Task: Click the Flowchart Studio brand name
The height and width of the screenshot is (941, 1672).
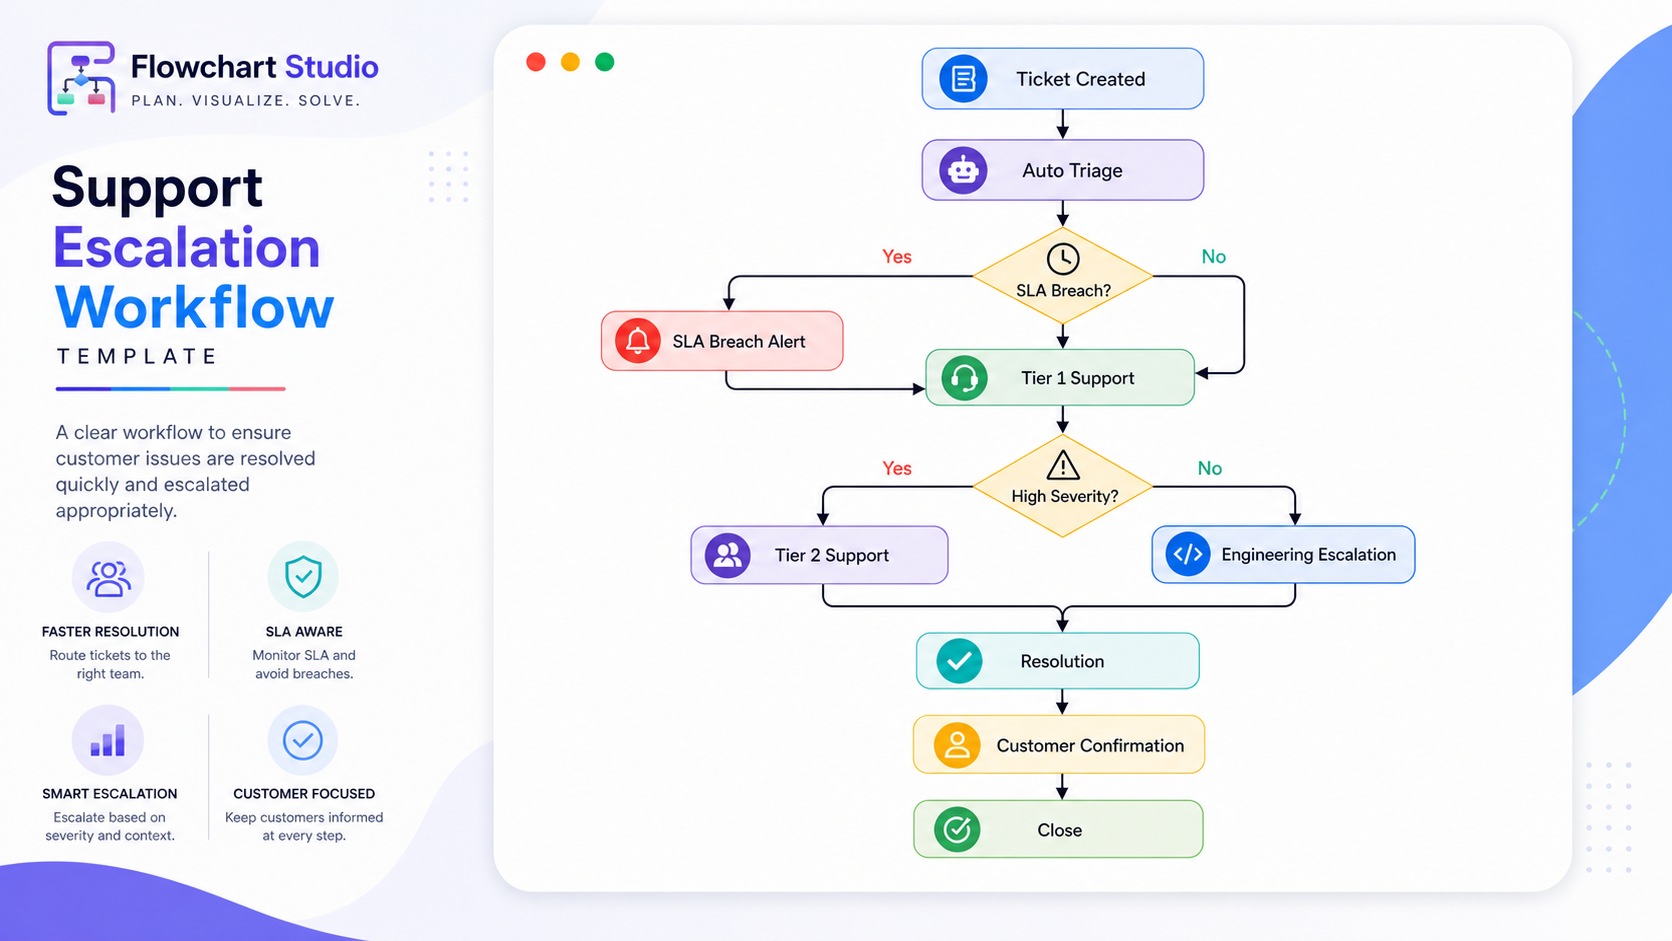Action: point(255,67)
